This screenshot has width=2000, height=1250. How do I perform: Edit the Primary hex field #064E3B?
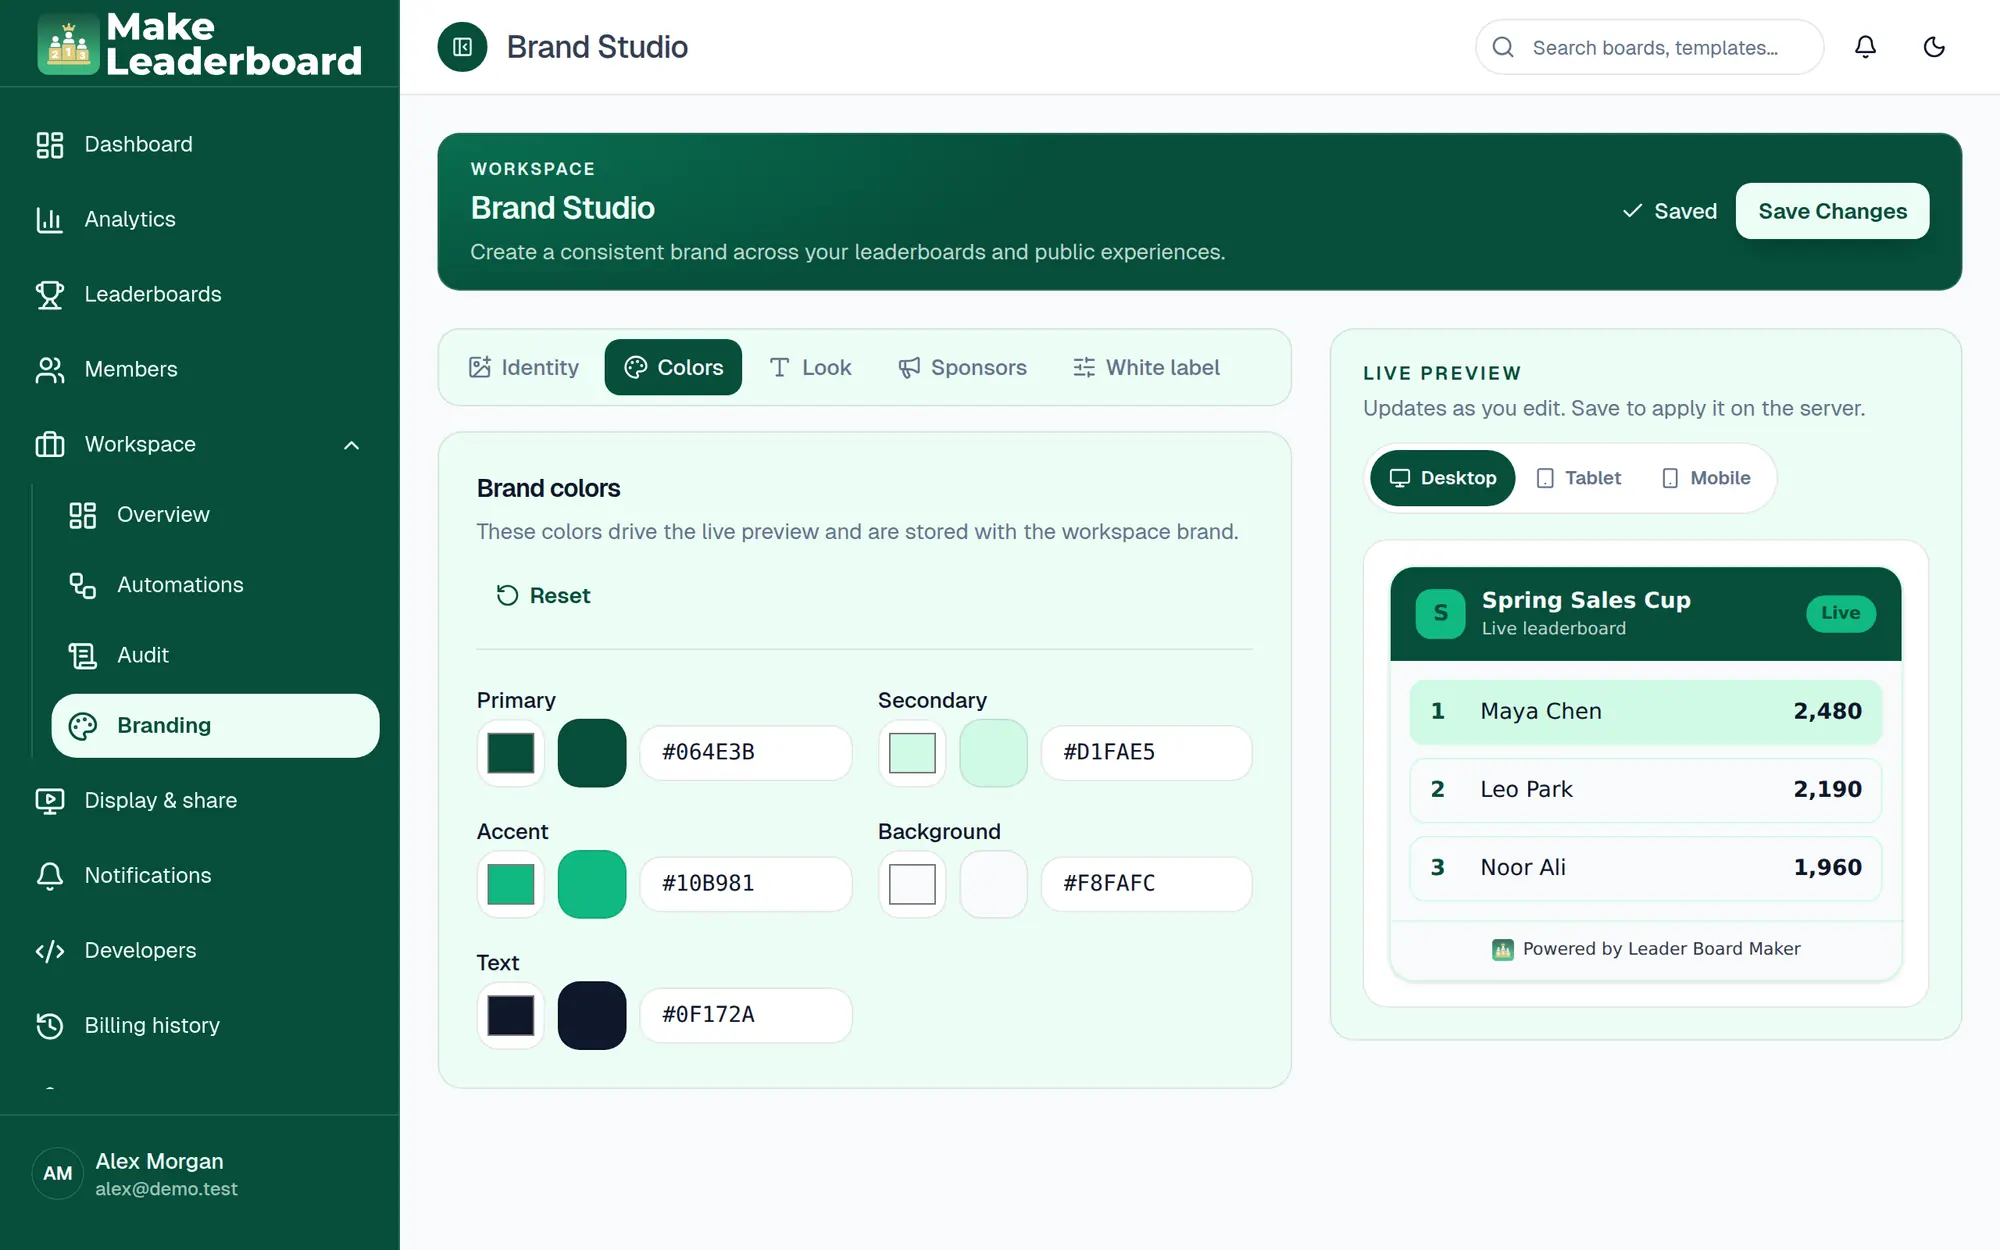[x=746, y=752]
